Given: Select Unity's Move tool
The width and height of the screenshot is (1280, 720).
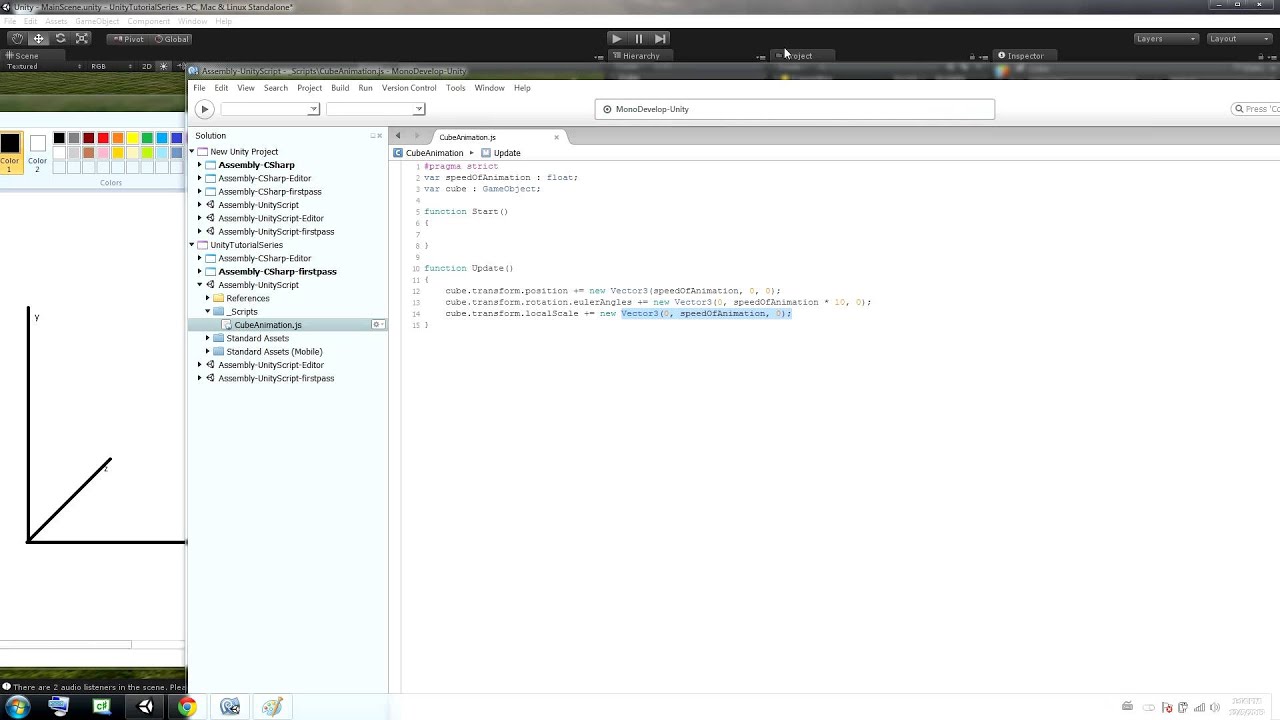Looking at the screenshot, I should 38,39.
